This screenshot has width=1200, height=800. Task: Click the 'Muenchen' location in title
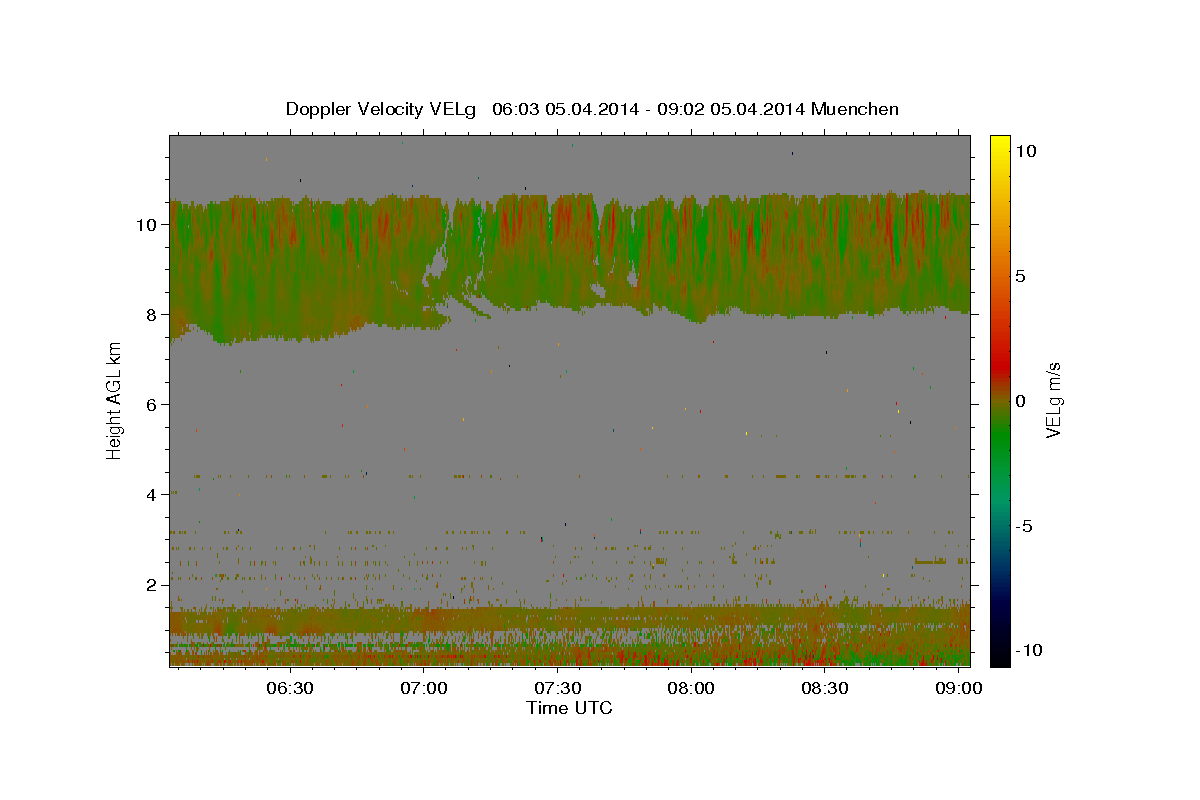pos(855,109)
